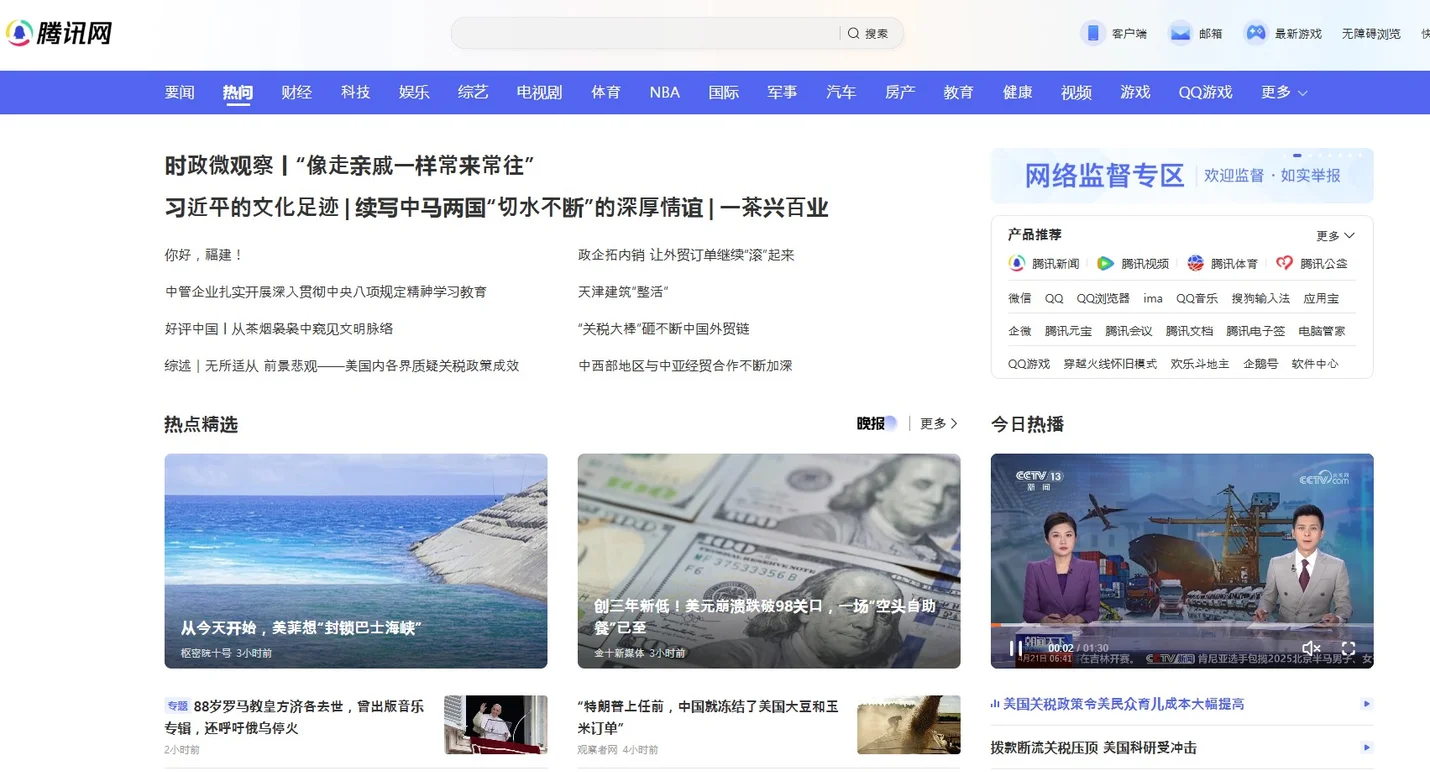Expand the 更多 menu in navigation bar
This screenshot has height=772, width=1430.
click(1284, 92)
